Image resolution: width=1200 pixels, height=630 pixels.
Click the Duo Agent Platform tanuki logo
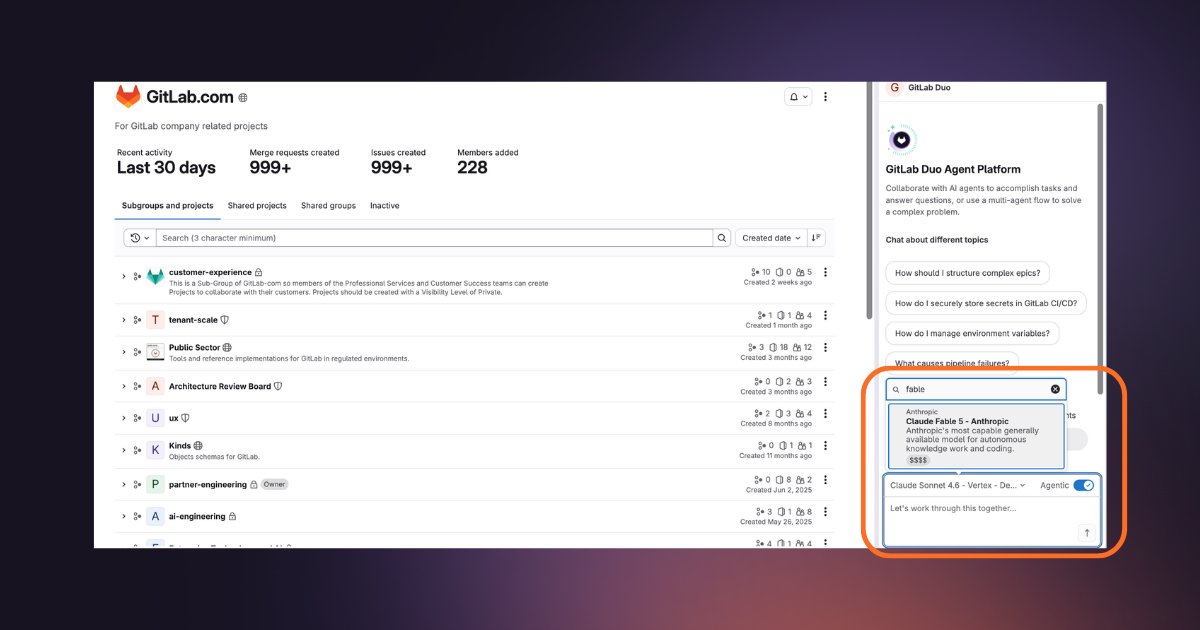[903, 140]
